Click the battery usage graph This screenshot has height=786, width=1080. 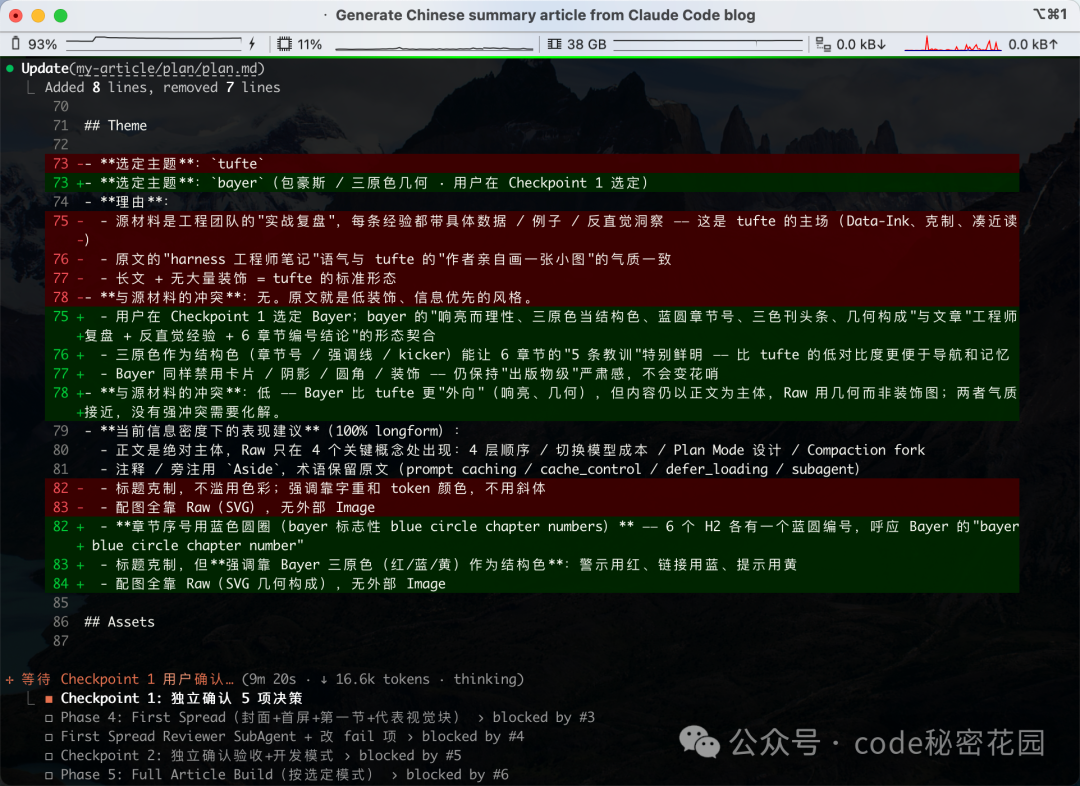(x=154, y=43)
